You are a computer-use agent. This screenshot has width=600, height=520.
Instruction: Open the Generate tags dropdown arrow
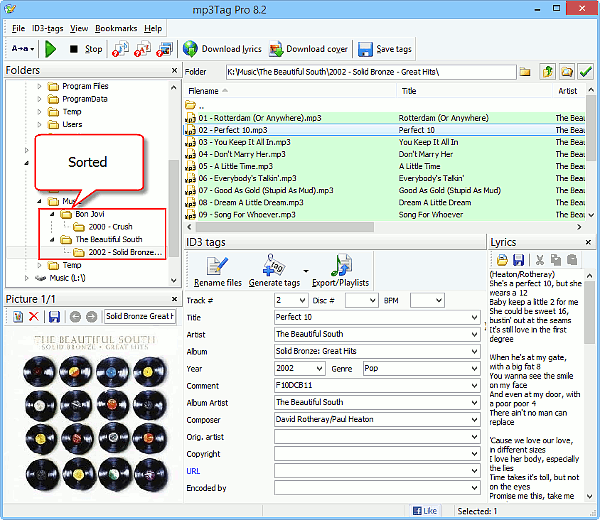pyautogui.click(x=306, y=271)
